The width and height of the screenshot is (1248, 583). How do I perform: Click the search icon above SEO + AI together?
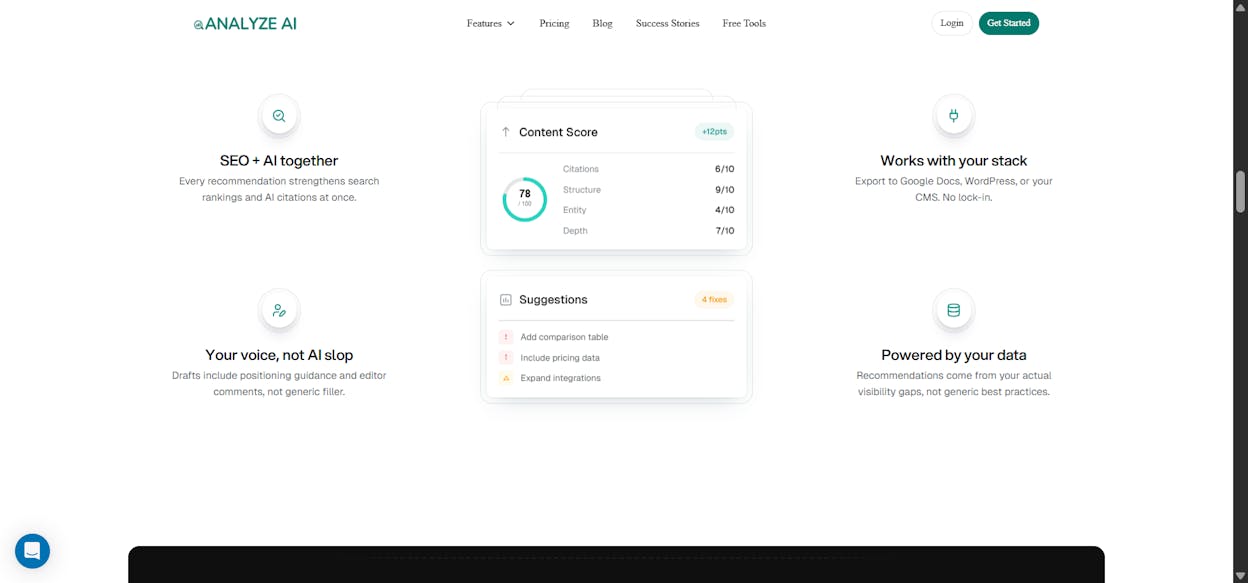[279, 116]
